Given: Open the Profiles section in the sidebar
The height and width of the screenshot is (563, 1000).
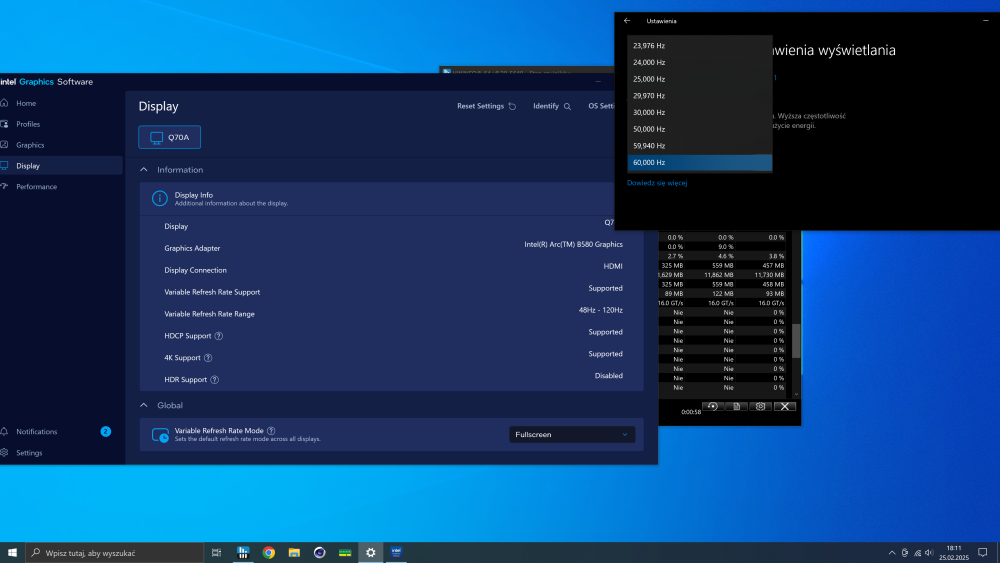Looking at the screenshot, I should pos(28,124).
